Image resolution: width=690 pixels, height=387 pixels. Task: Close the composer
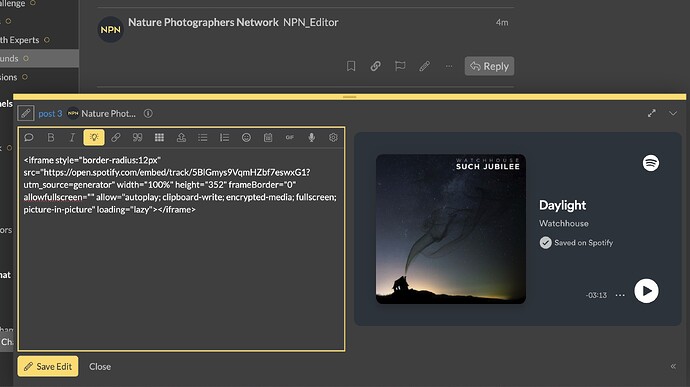(x=100, y=366)
